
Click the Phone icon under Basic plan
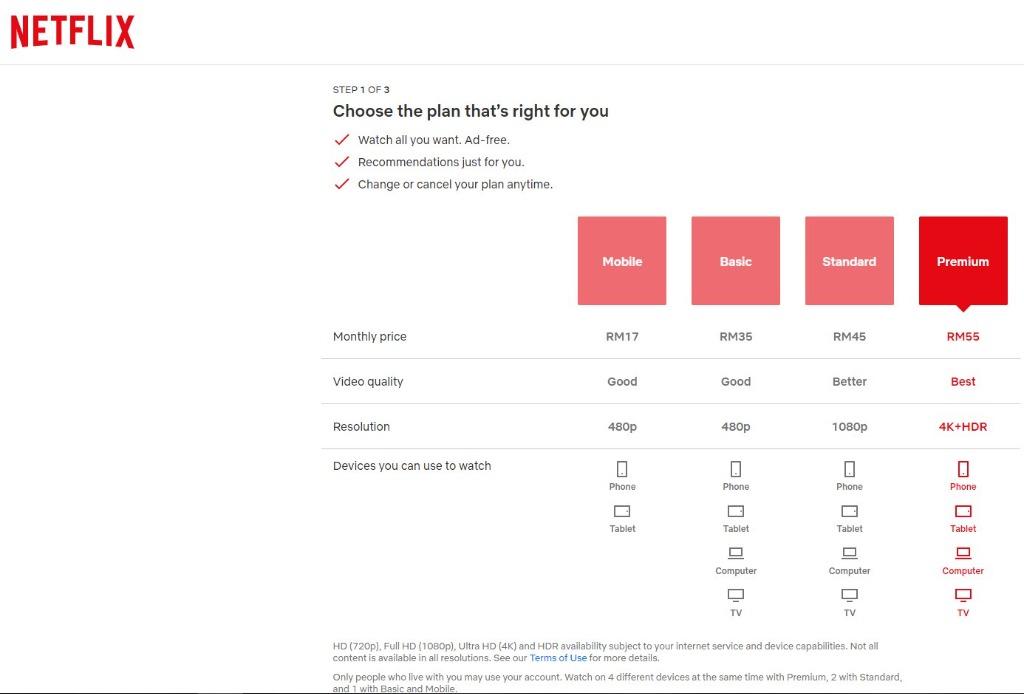[x=735, y=469]
